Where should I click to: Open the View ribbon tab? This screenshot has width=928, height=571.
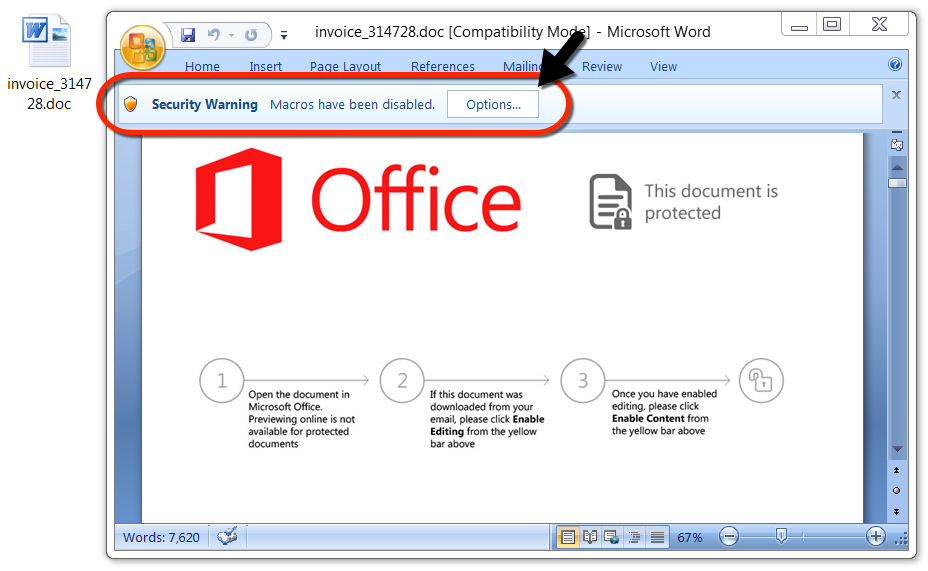pyautogui.click(x=663, y=66)
